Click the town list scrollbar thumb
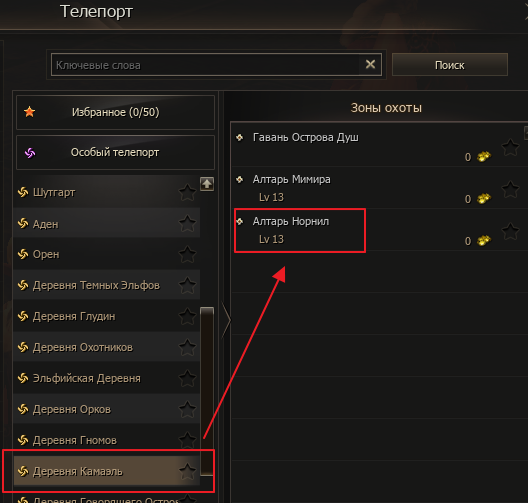This screenshot has width=528, height=503. pos(207,391)
